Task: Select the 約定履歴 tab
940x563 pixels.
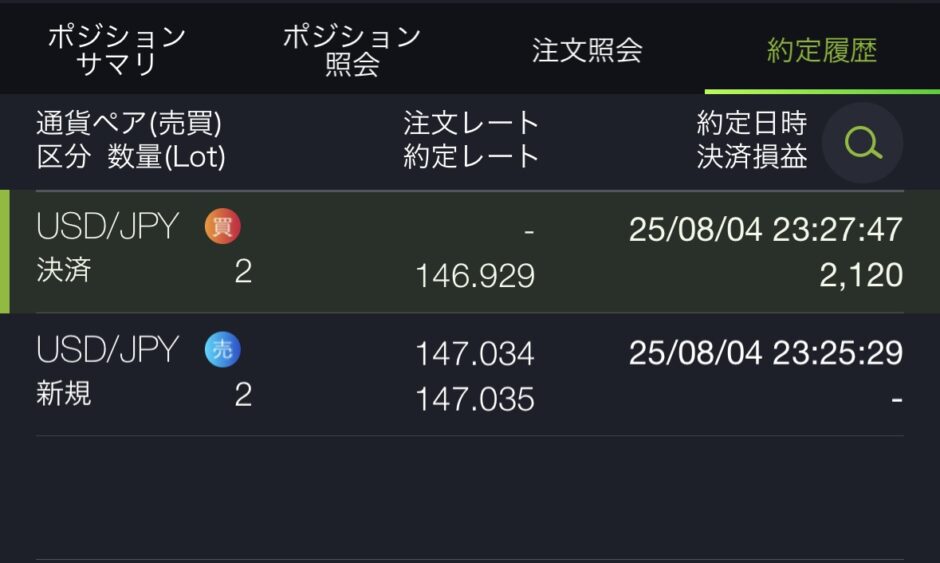Action: tap(822, 50)
